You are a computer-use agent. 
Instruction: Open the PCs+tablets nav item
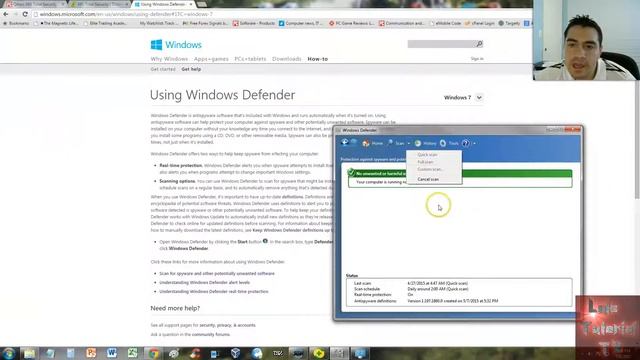[250, 59]
